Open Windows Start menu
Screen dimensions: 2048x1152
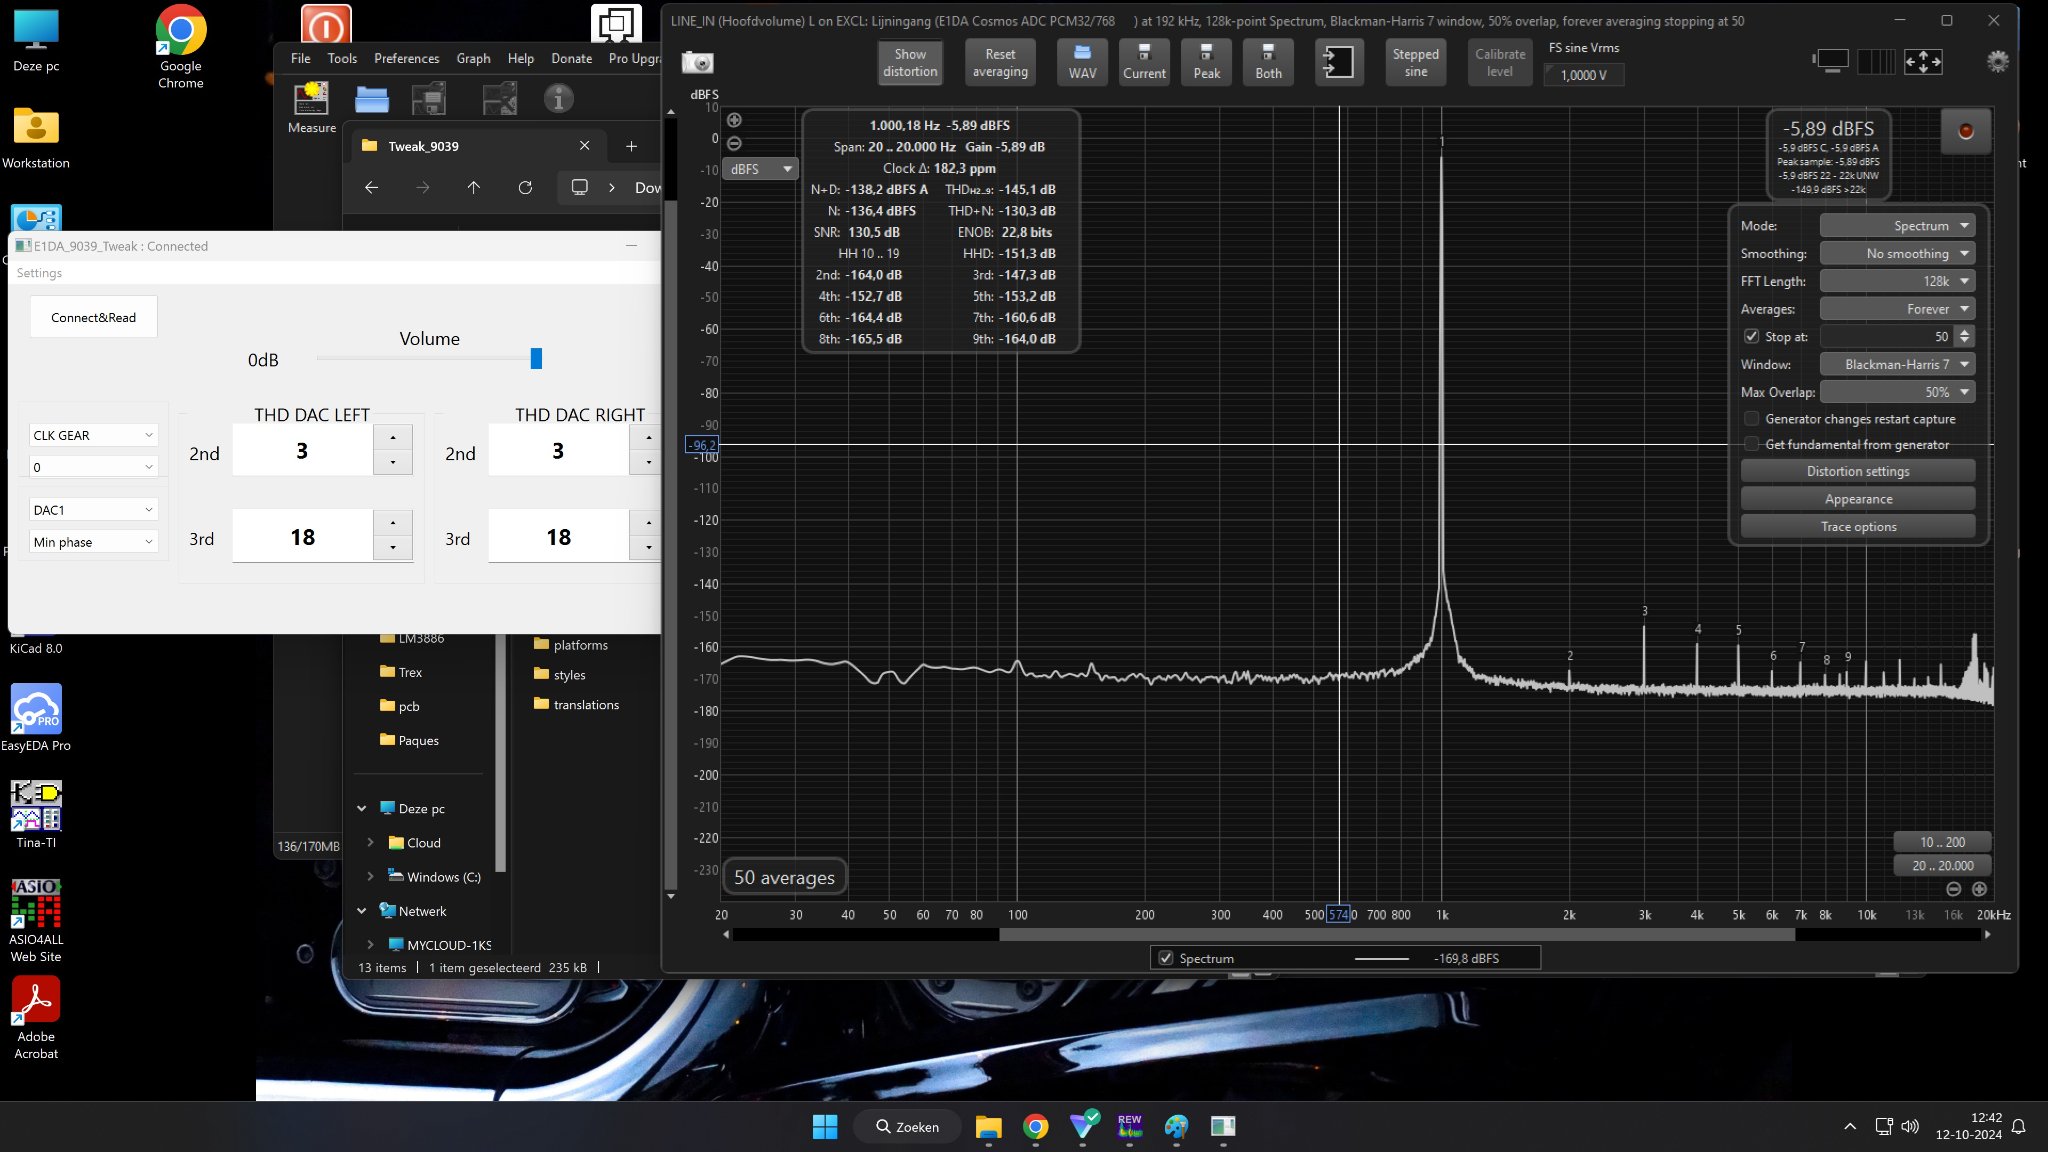825,1127
